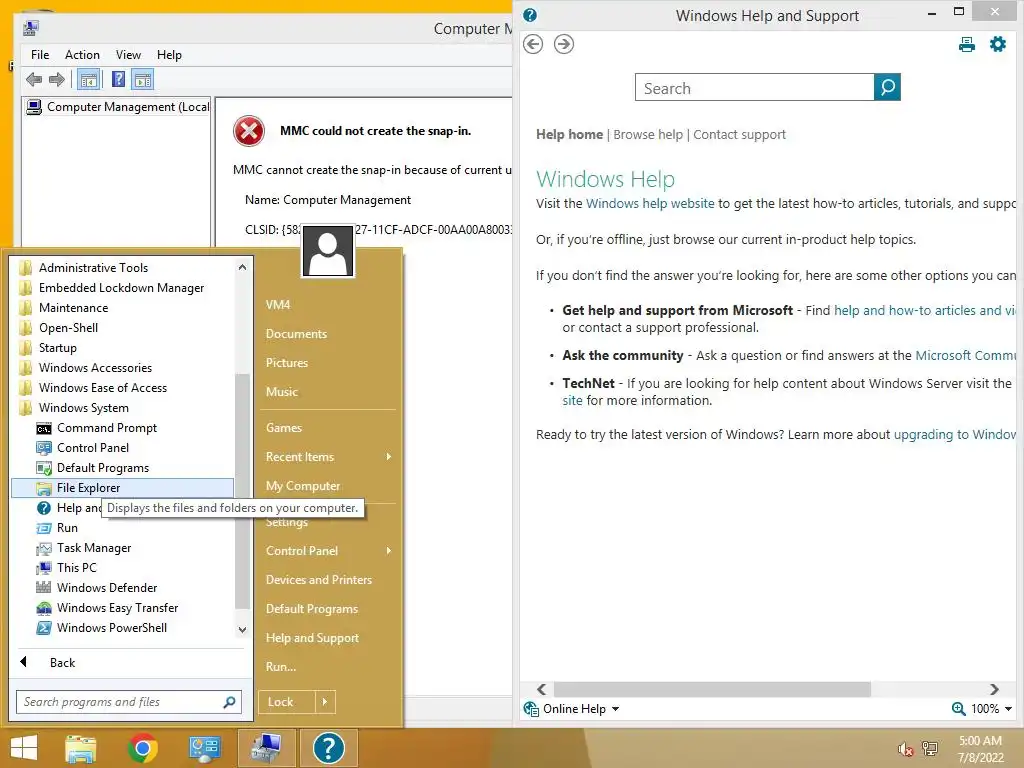Open Help home link
The image size is (1024, 768).
[x=569, y=135]
